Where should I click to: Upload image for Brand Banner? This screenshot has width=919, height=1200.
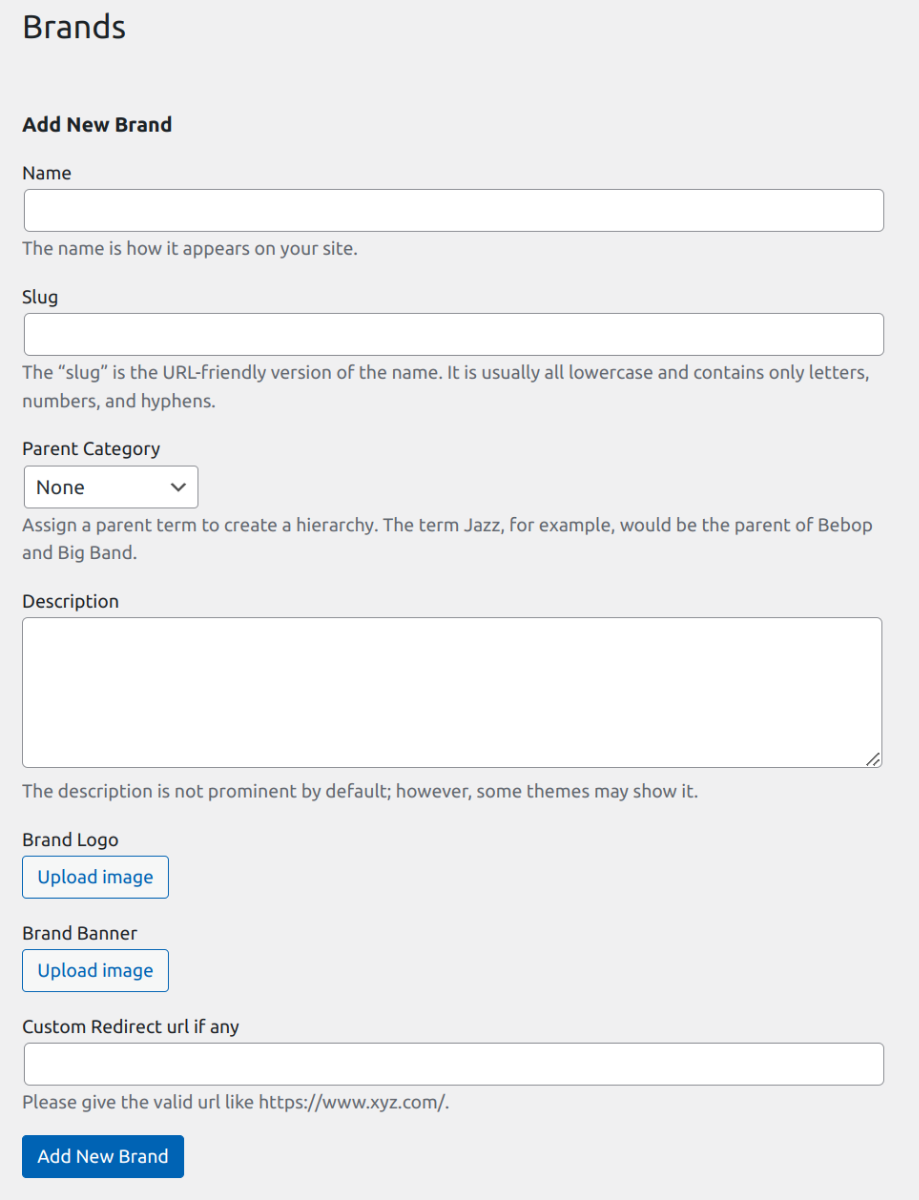point(95,970)
